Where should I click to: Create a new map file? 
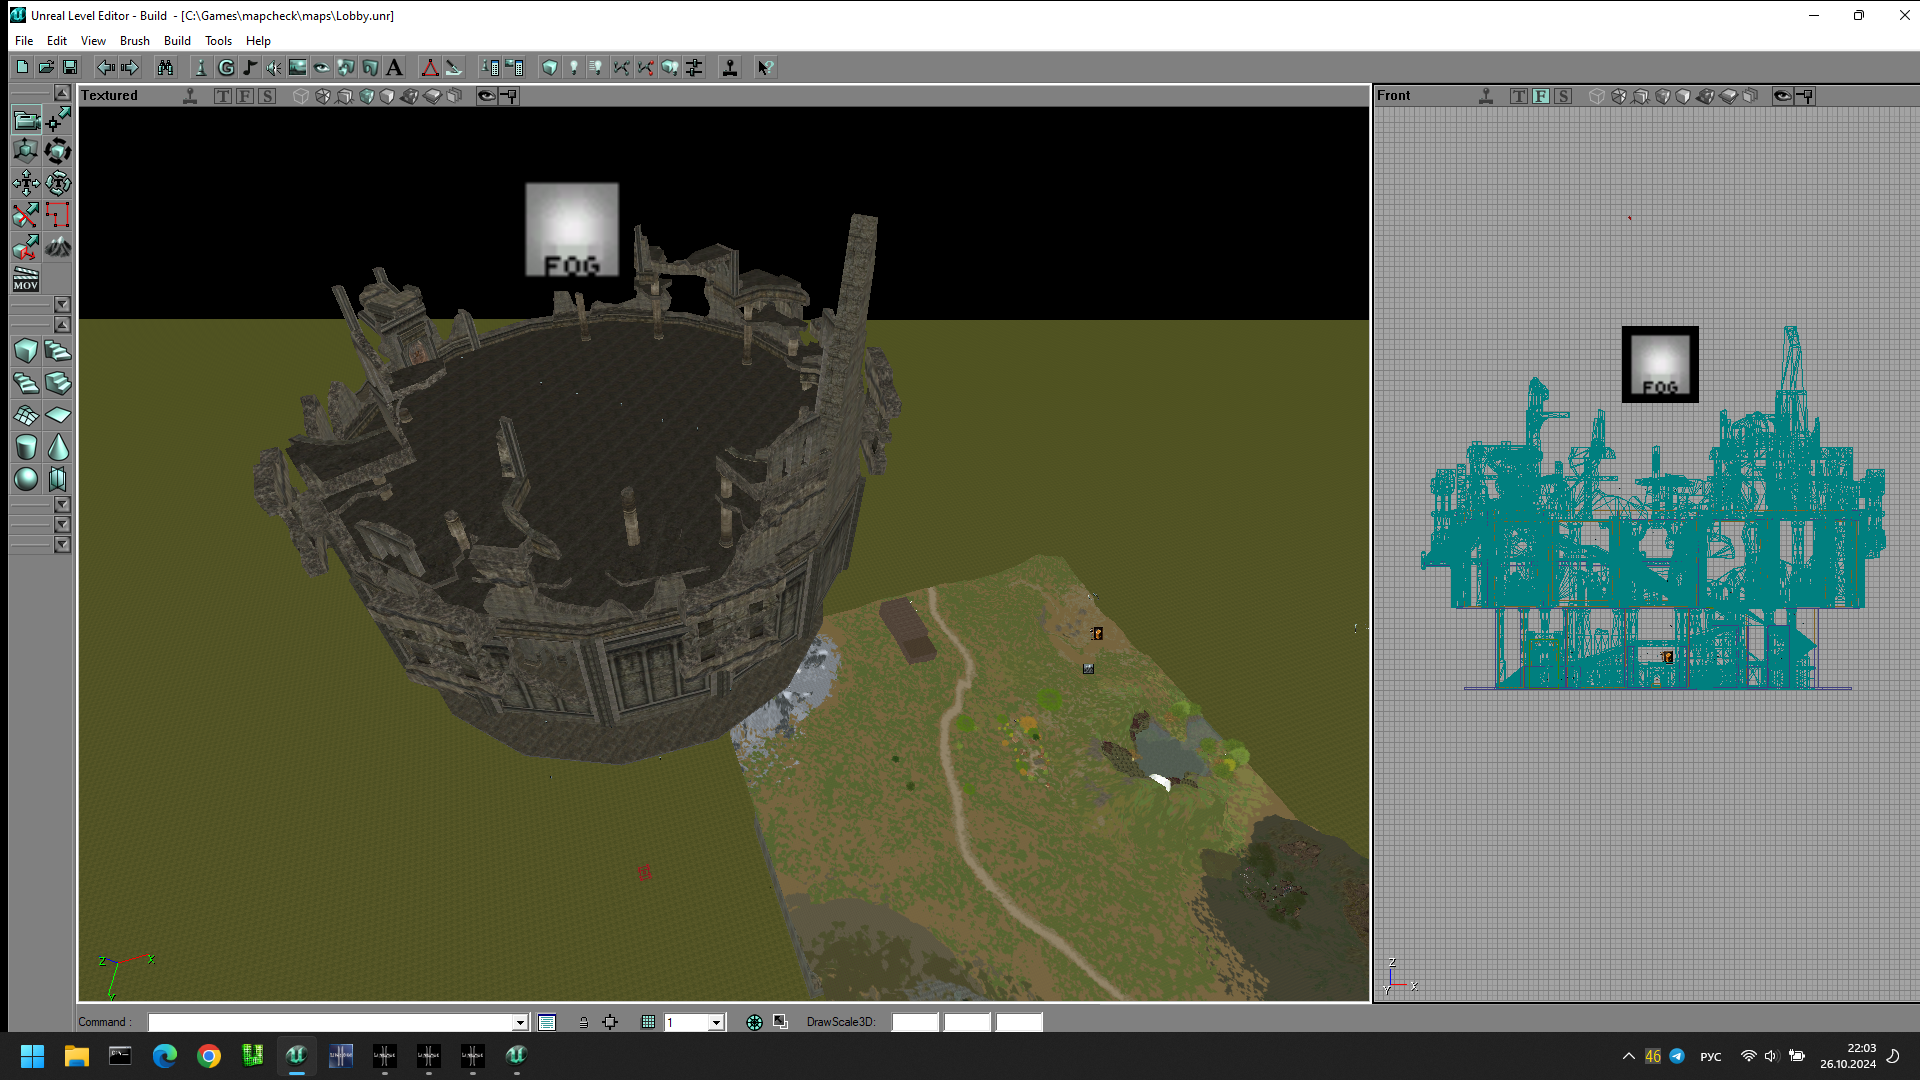[22, 67]
